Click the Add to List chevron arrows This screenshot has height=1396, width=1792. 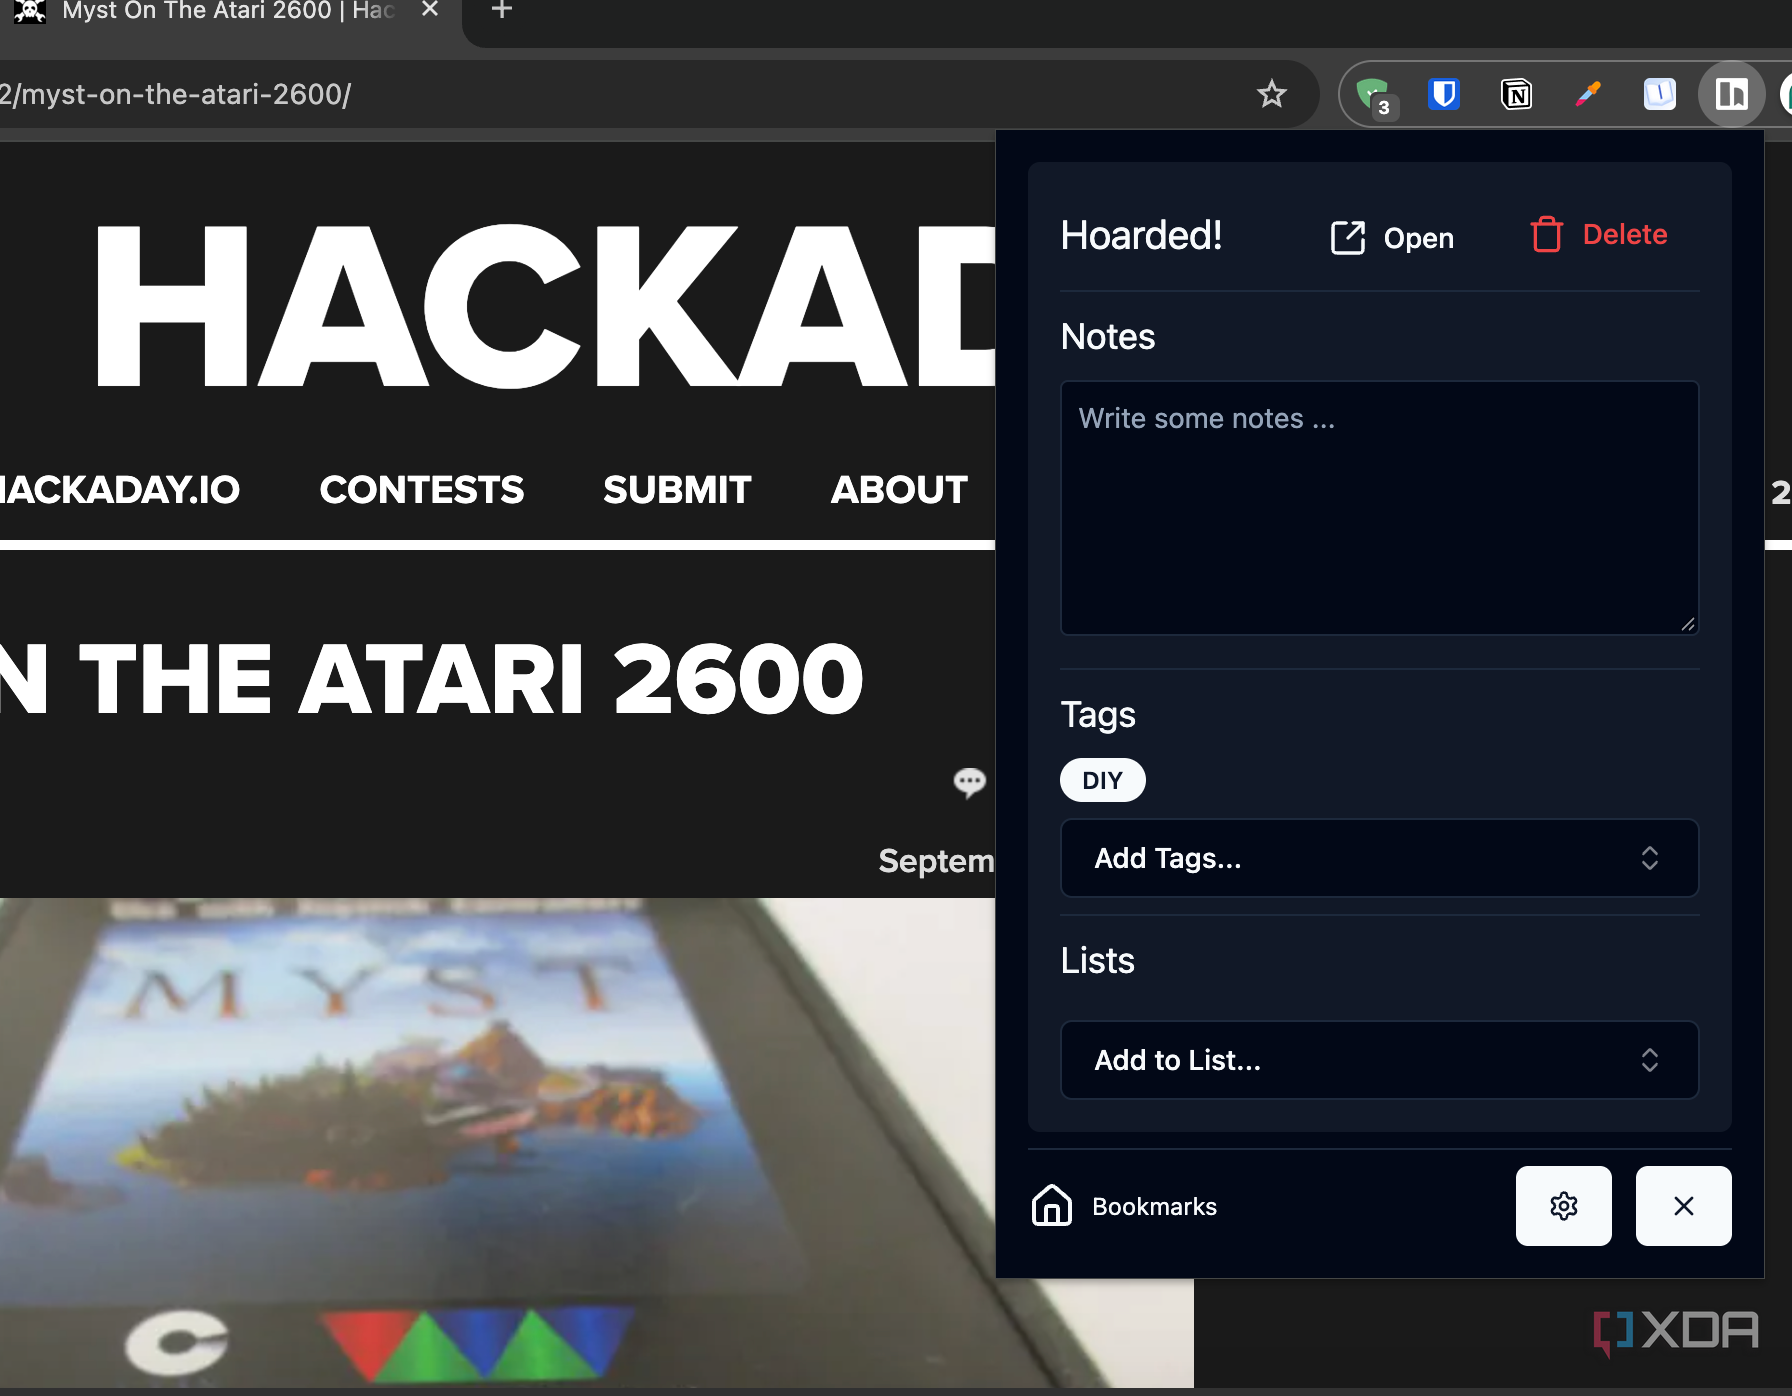tap(1650, 1060)
